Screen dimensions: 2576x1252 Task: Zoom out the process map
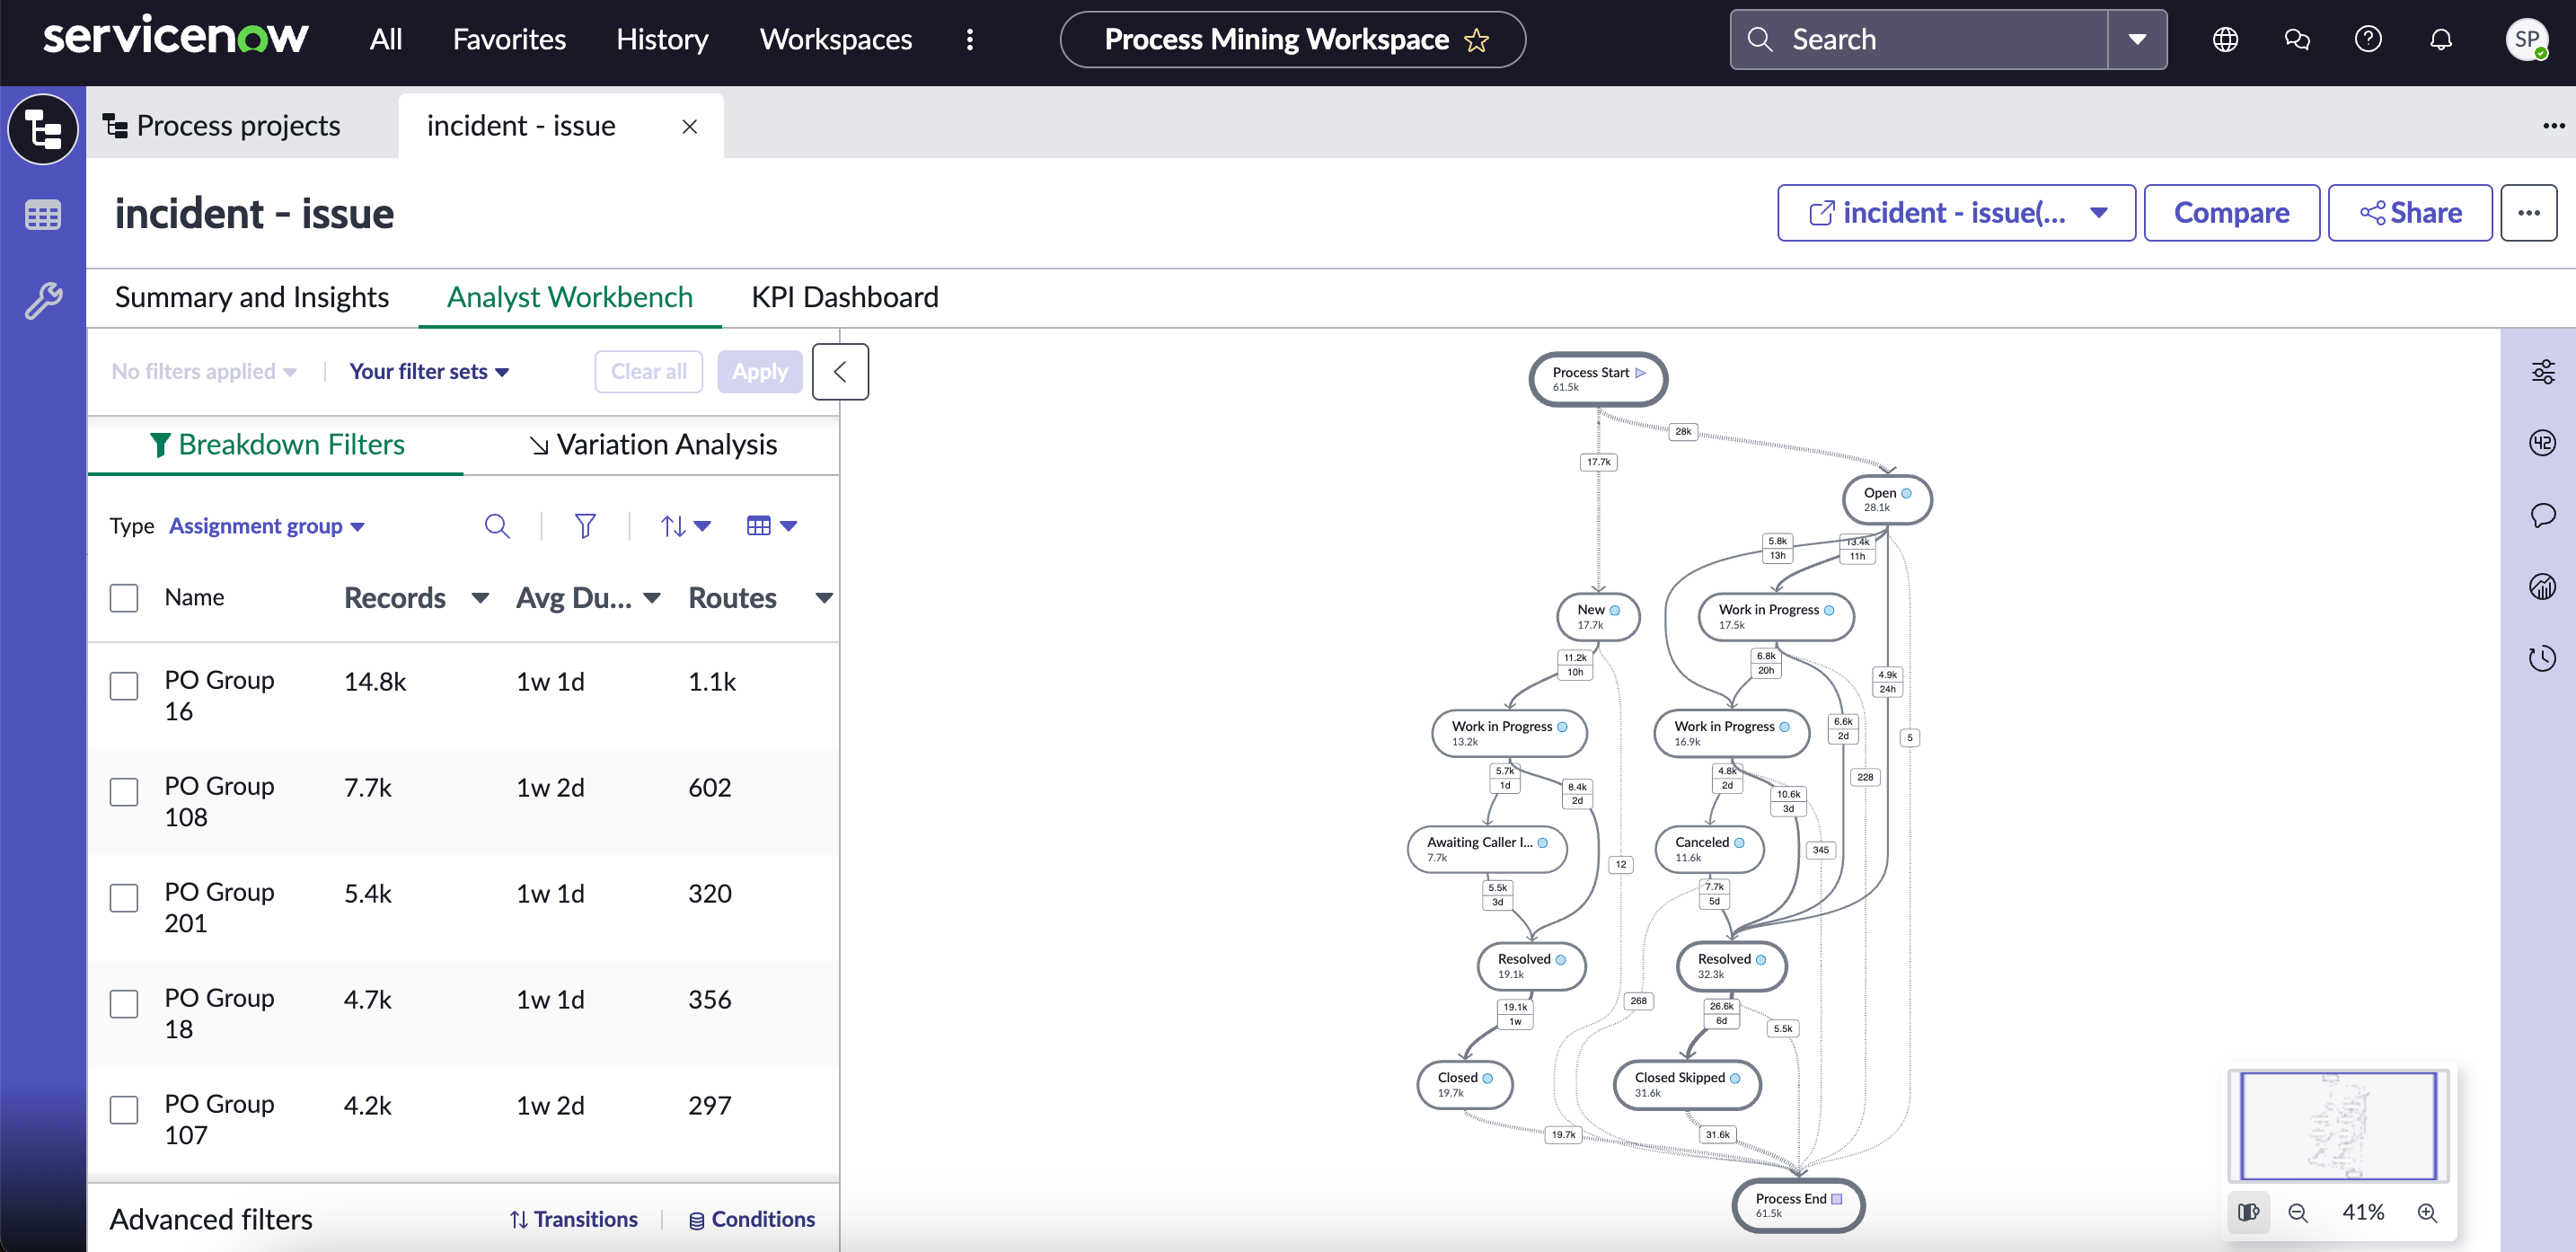[x=2298, y=1212]
